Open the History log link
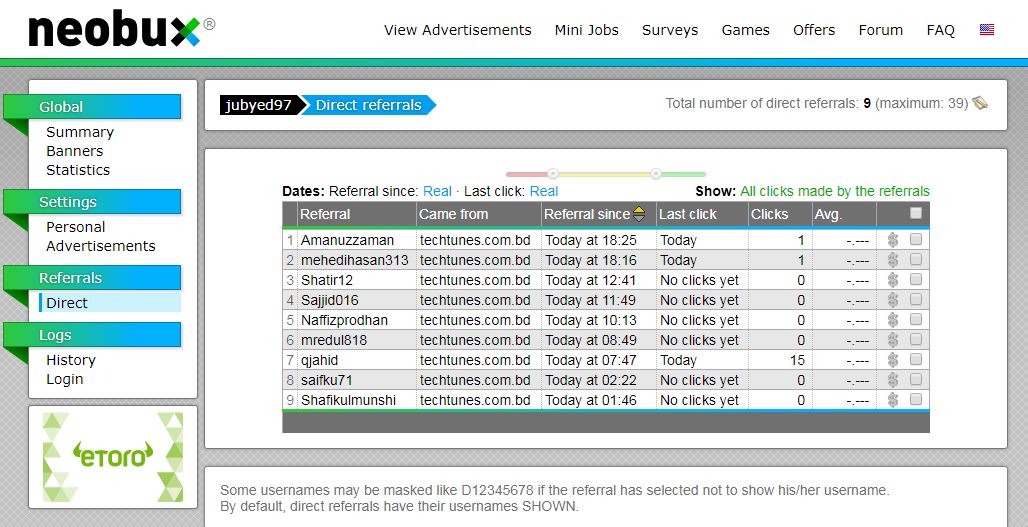Screen dimensions: 1028x527 (x=71, y=360)
